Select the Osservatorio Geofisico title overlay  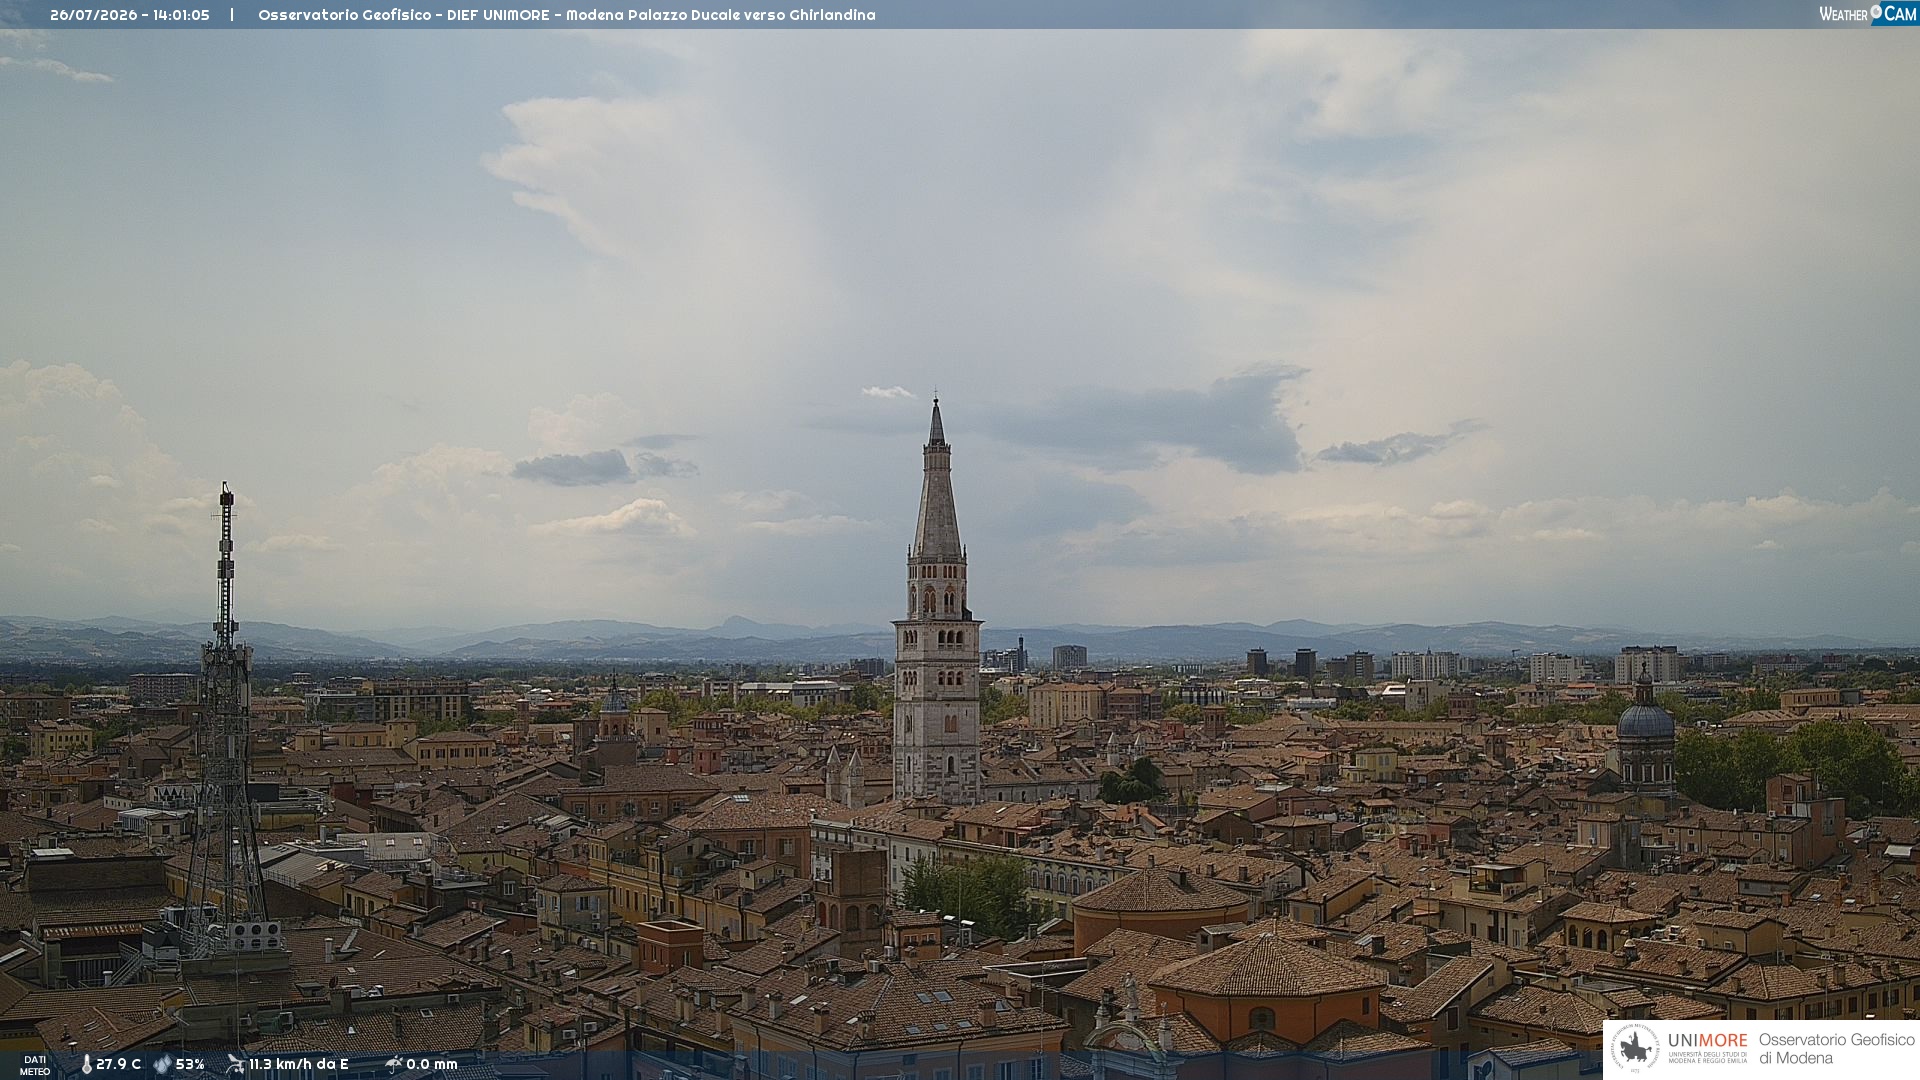click(567, 15)
